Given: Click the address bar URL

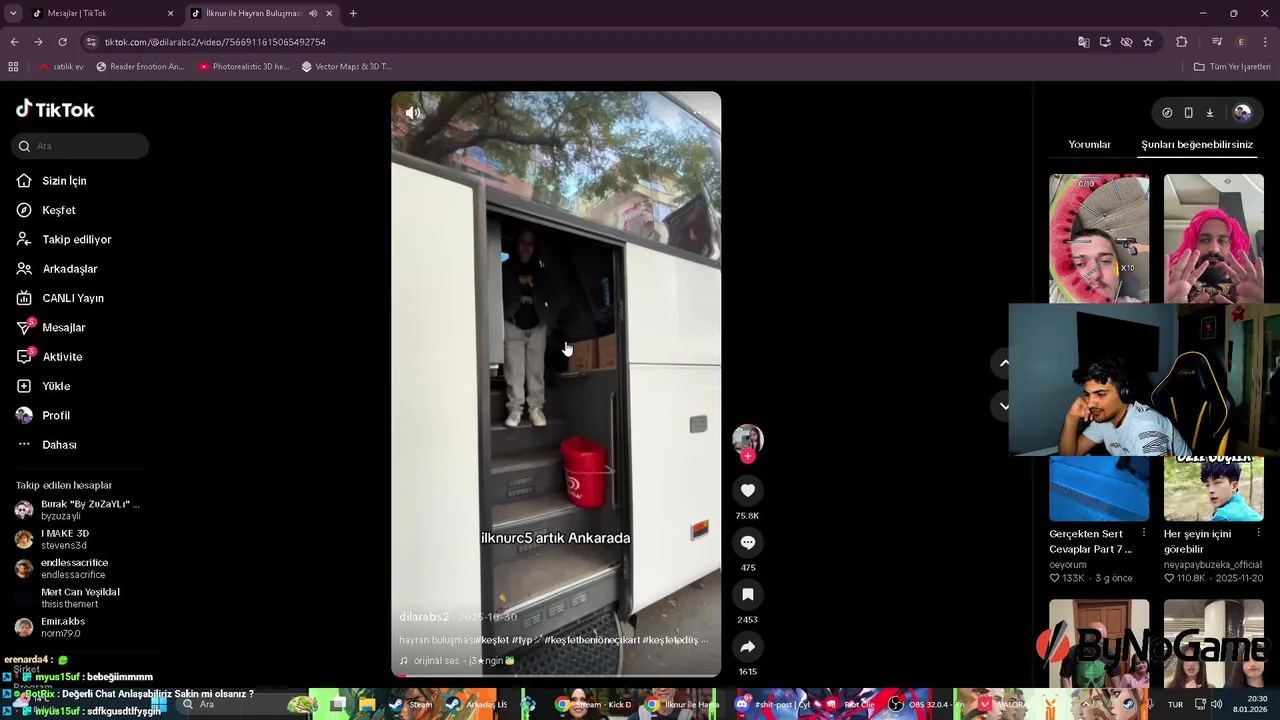Looking at the screenshot, I should click(x=215, y=42).
